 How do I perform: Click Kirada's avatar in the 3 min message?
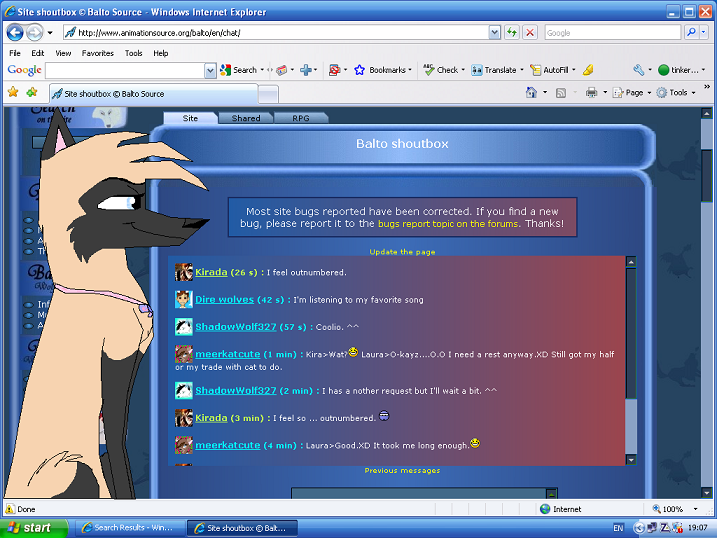click(x=184, y=418)
